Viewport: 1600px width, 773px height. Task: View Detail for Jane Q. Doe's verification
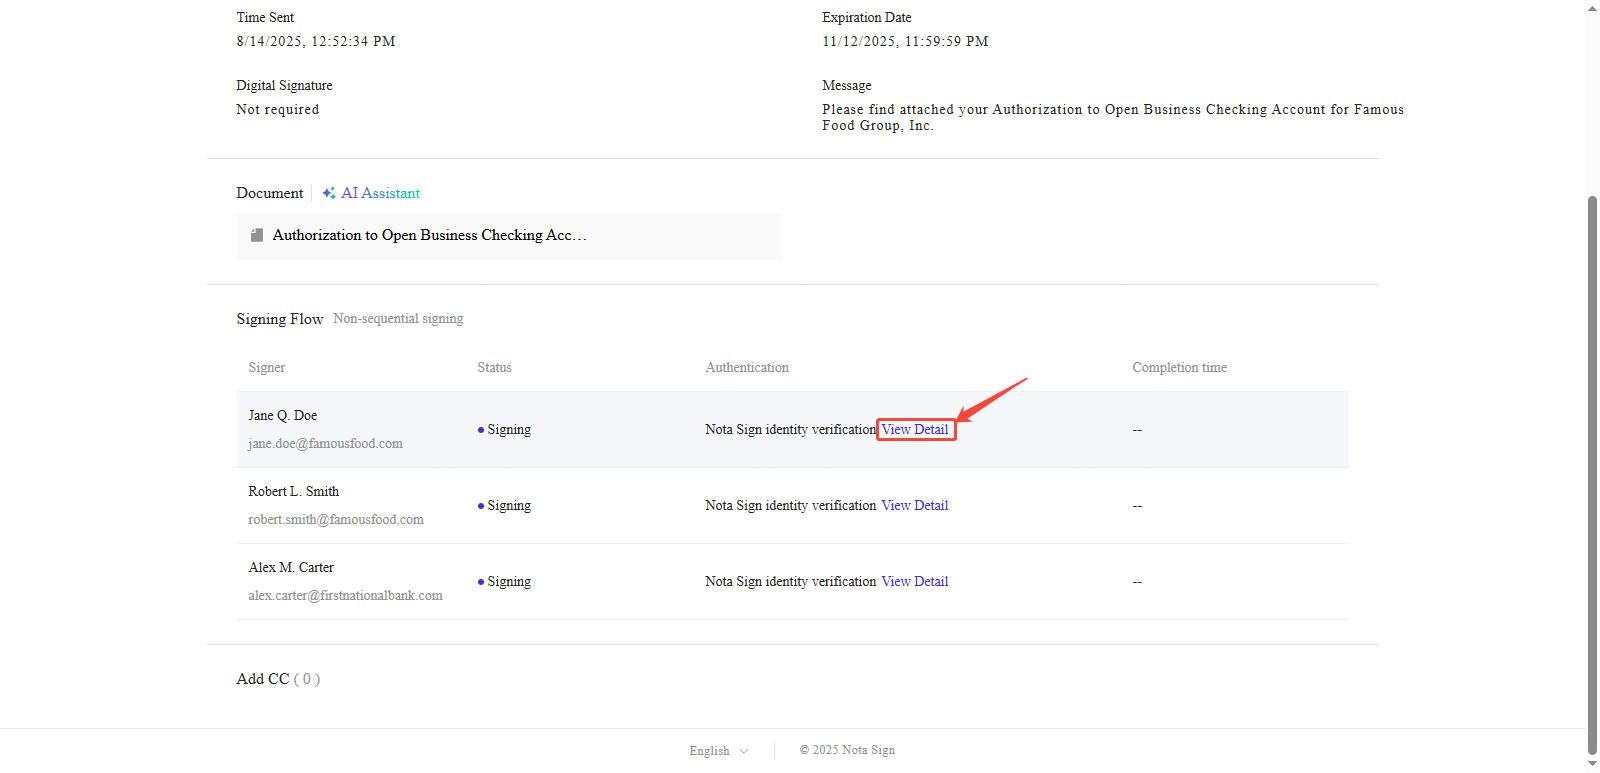pos(914,430)
